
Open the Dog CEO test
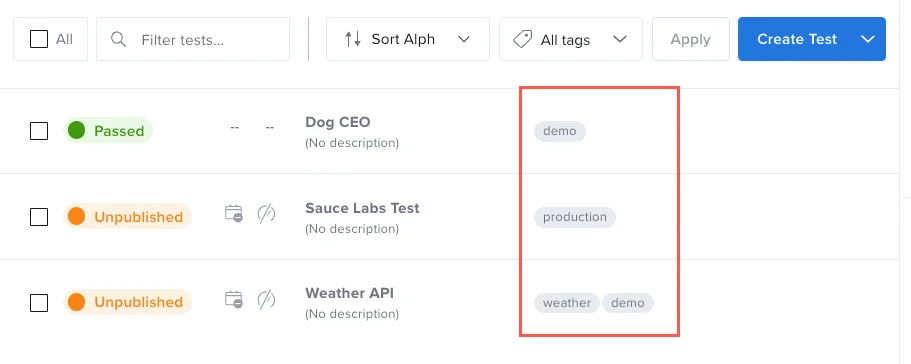[338, 122]
